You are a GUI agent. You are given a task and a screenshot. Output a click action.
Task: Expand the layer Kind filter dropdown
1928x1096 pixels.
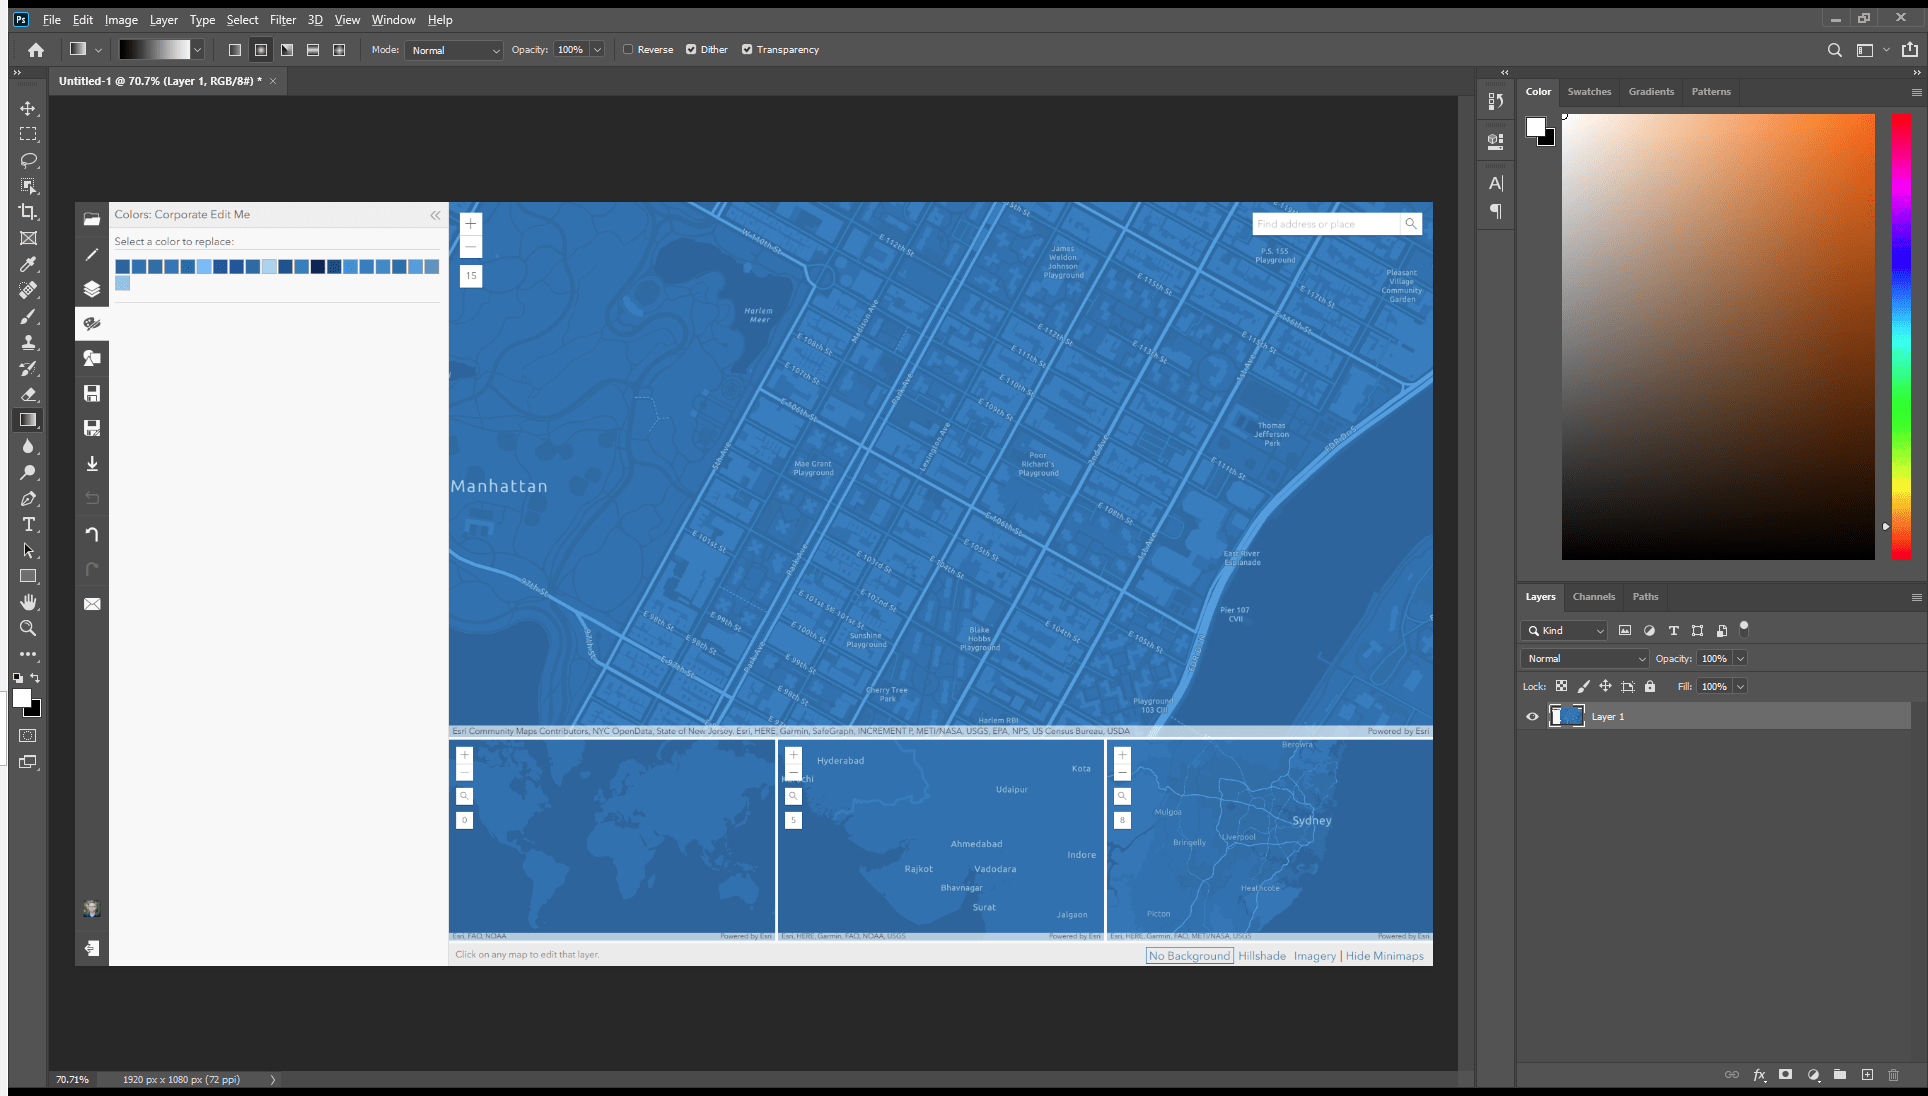[1566, 630]
